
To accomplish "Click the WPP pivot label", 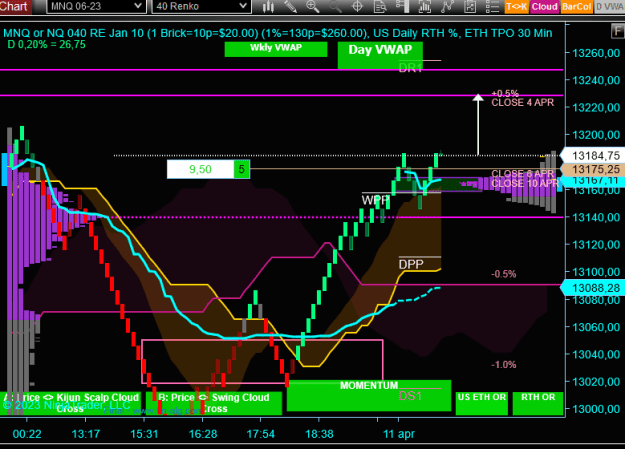I will pos(375,200).
